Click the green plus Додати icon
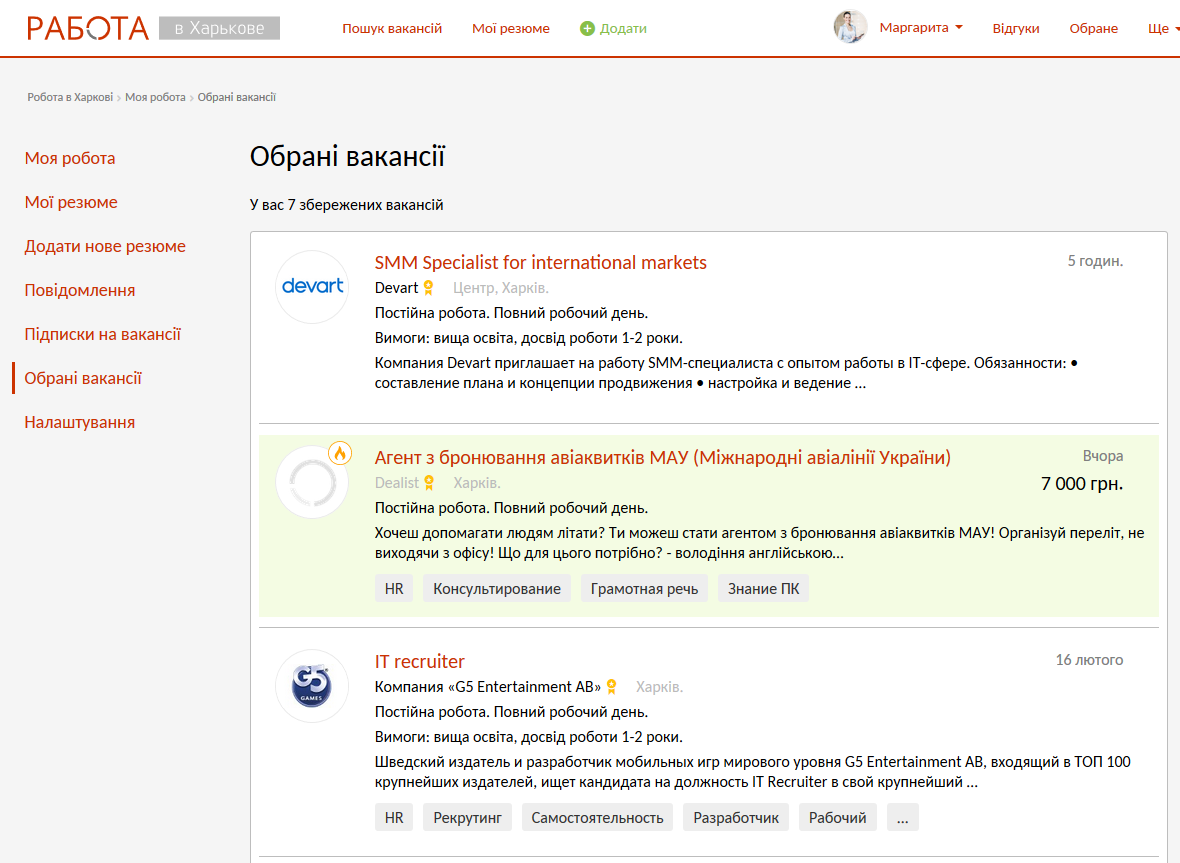The width and height of the screenshot is (1180, 863). [x=587, y=29]
